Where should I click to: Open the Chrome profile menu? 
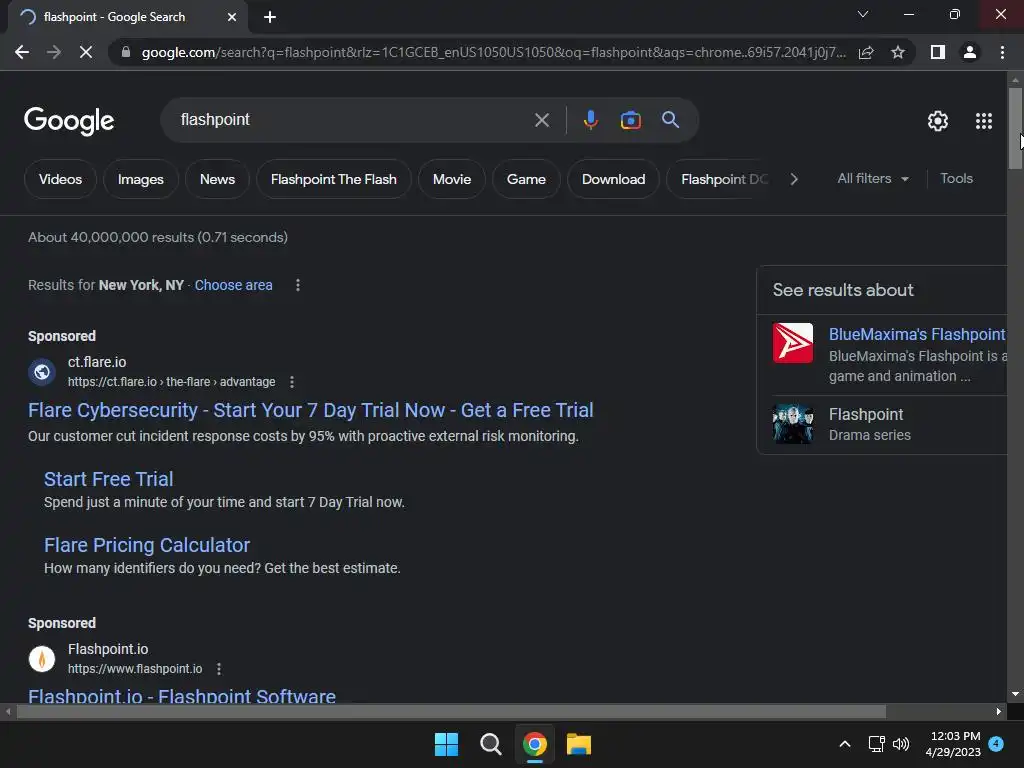tap(970, 52)
